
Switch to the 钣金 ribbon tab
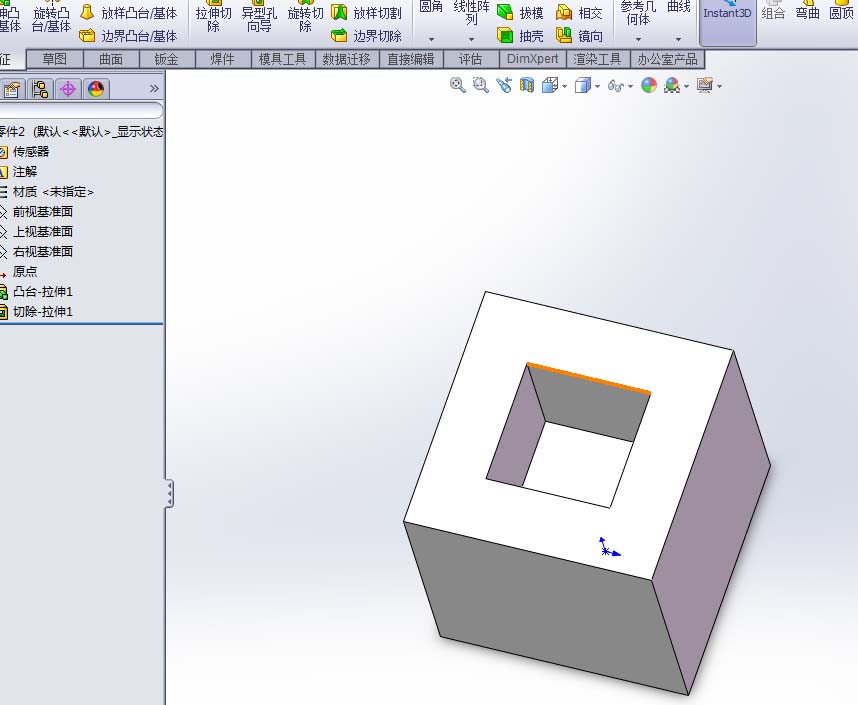pyautogui.click(x=165, y=59)
